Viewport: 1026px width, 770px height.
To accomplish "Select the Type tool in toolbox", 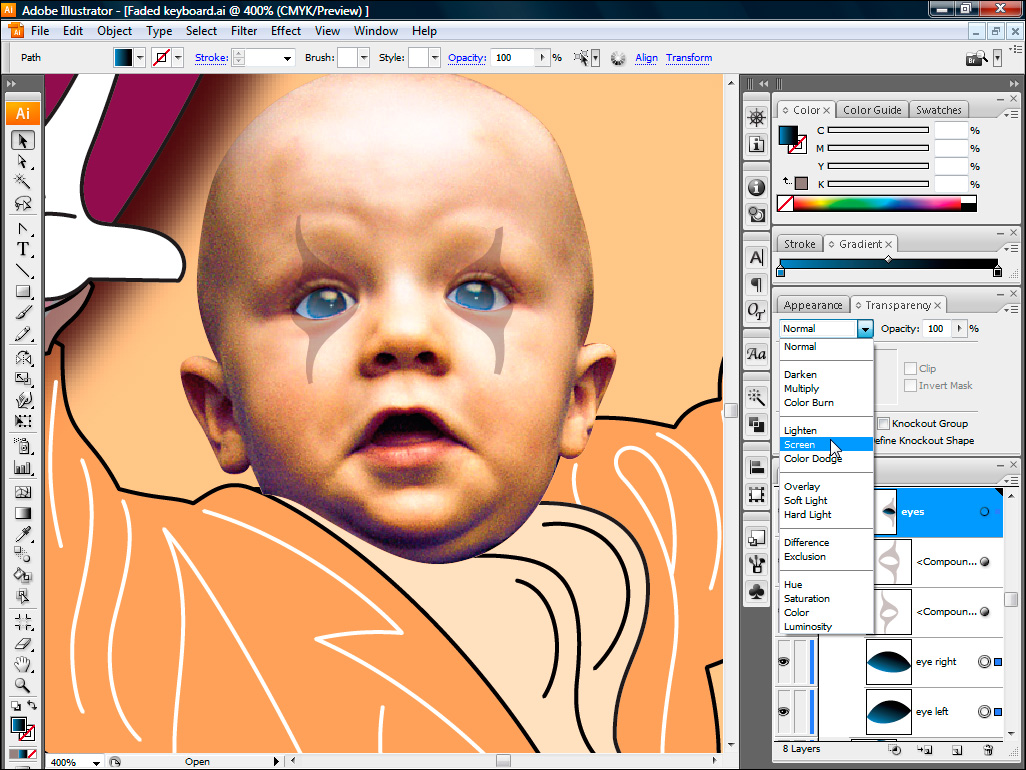I will 22,249.
